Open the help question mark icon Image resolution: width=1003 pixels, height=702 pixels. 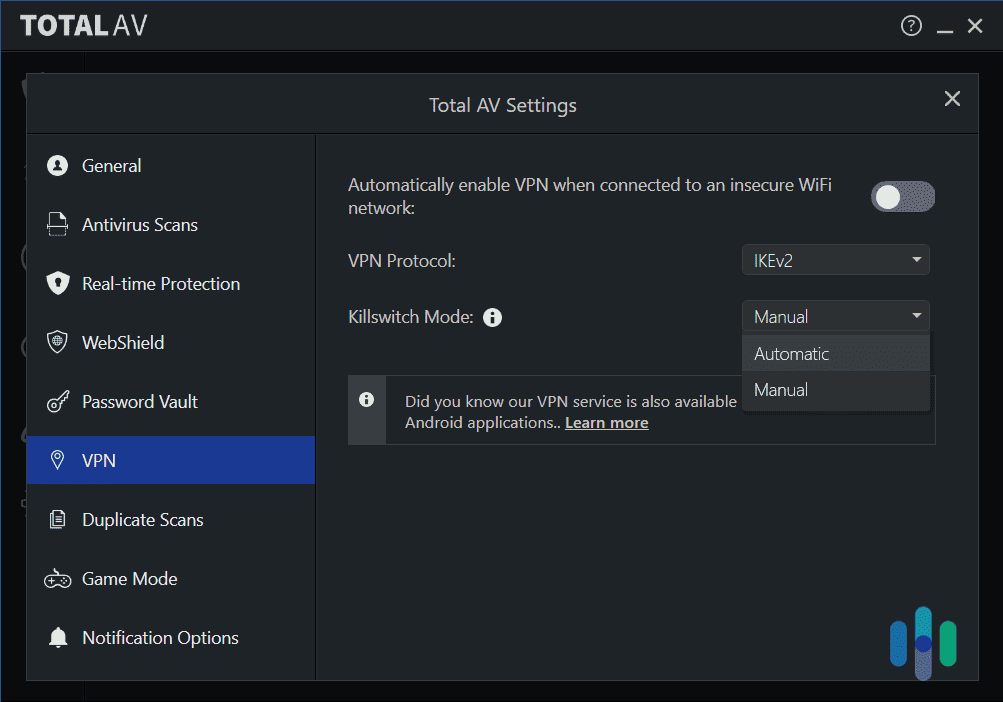tap(911, 25)
